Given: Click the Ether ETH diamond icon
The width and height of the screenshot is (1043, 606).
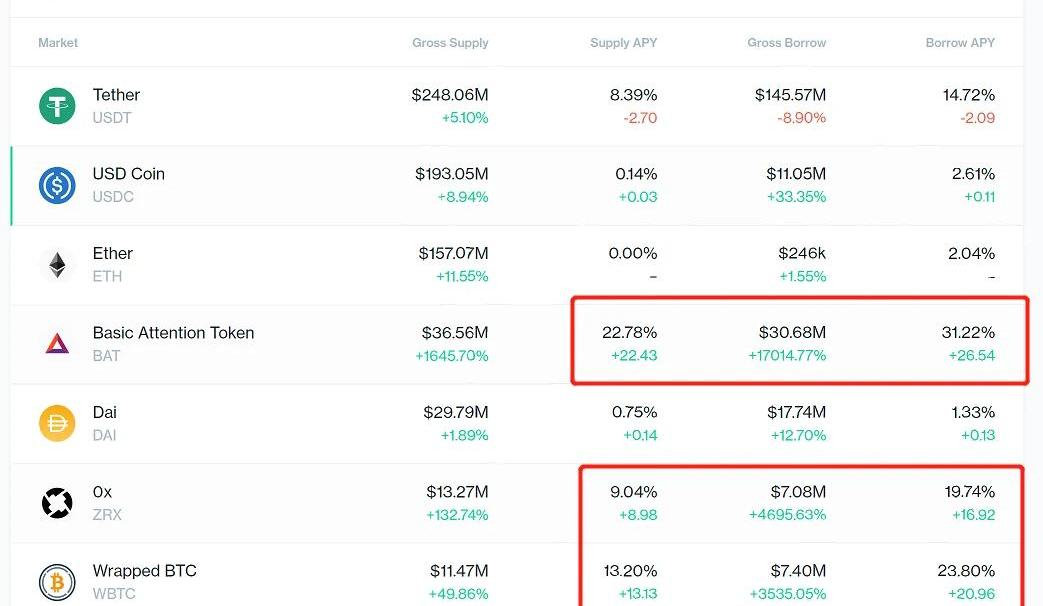Looking at the screenshot, I should tap(57, 265).
